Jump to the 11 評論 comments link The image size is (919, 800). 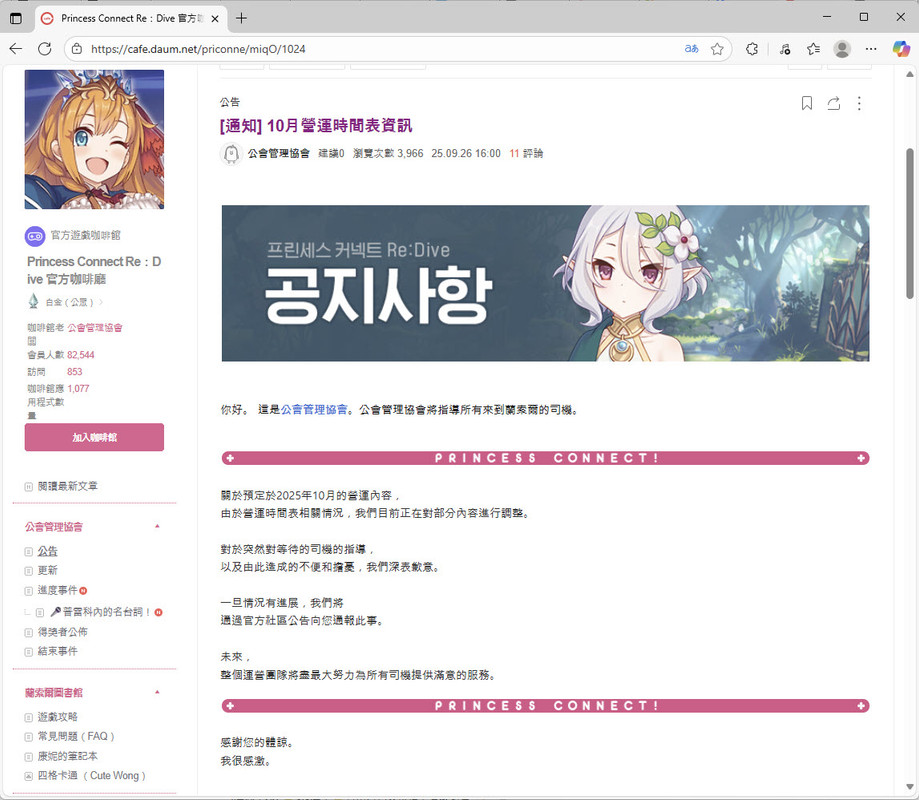click(526, 154)
